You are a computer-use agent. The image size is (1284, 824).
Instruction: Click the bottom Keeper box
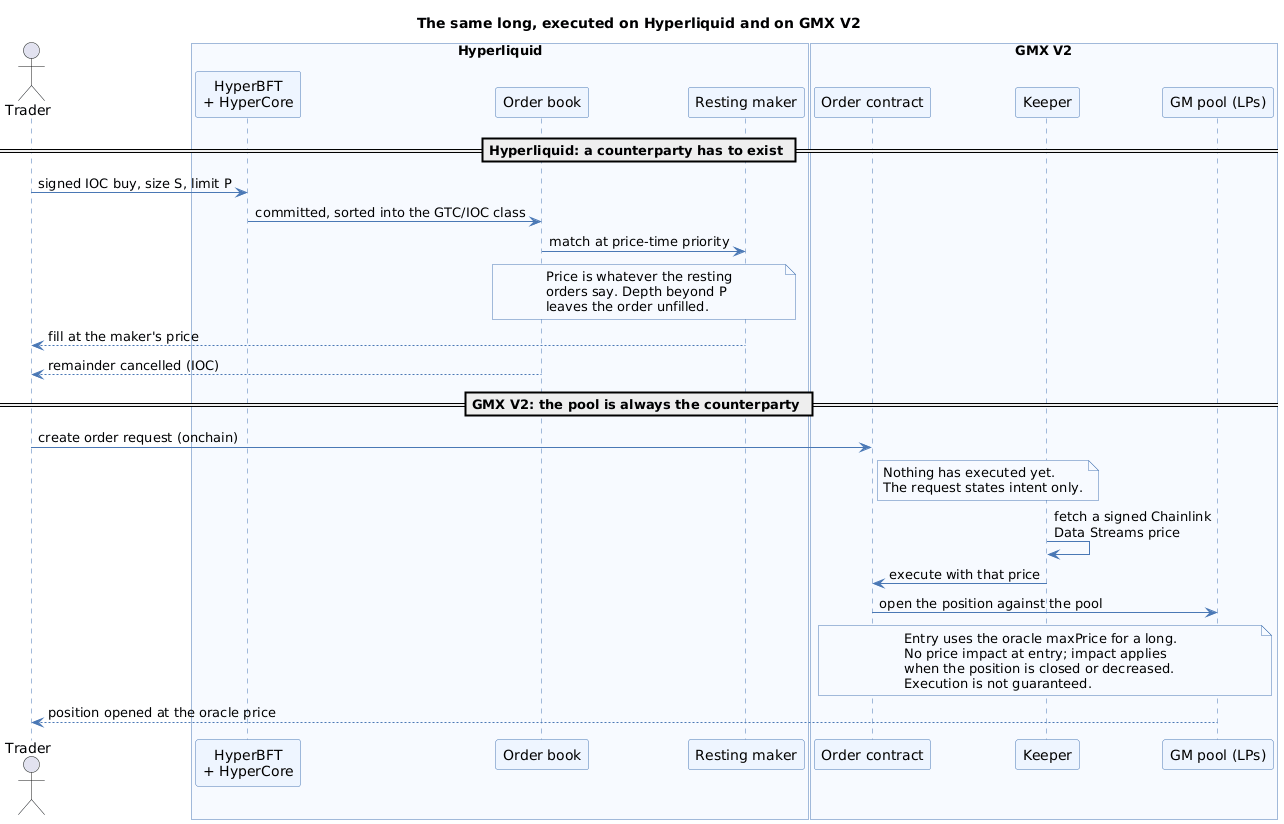tap(1047, 754)
